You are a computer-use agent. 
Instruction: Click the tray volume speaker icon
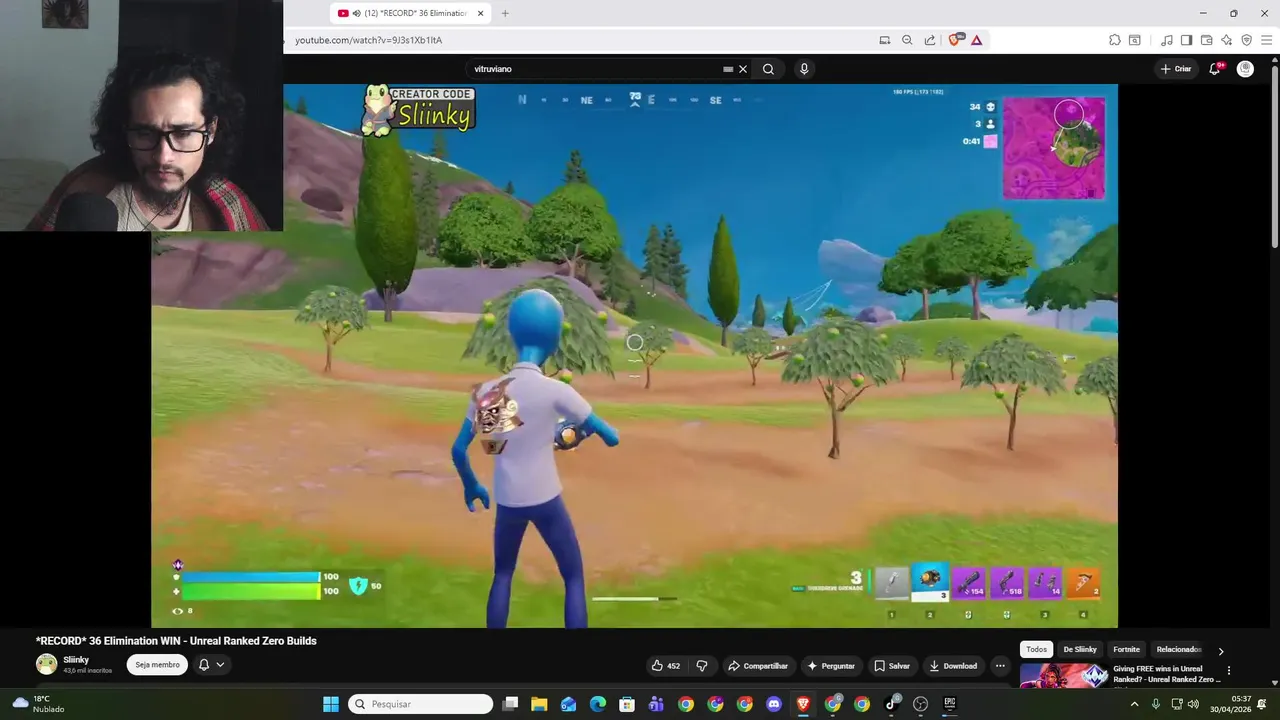click(x=1193, y=704)
